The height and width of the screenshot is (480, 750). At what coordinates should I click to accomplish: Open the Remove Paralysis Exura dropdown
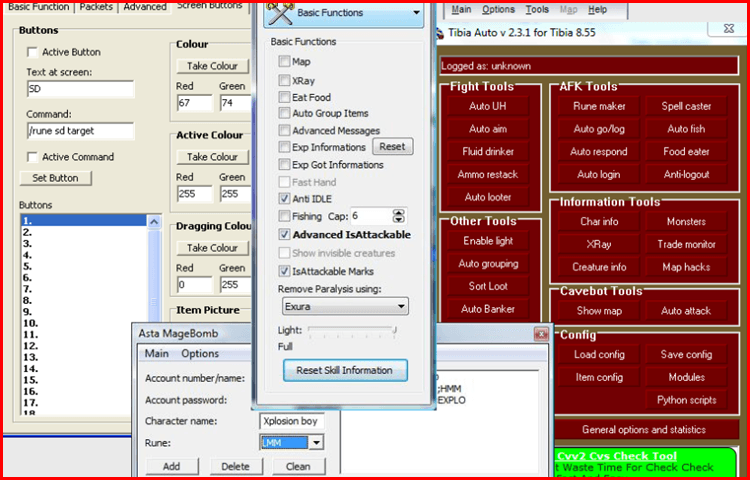tap(345, 306)
